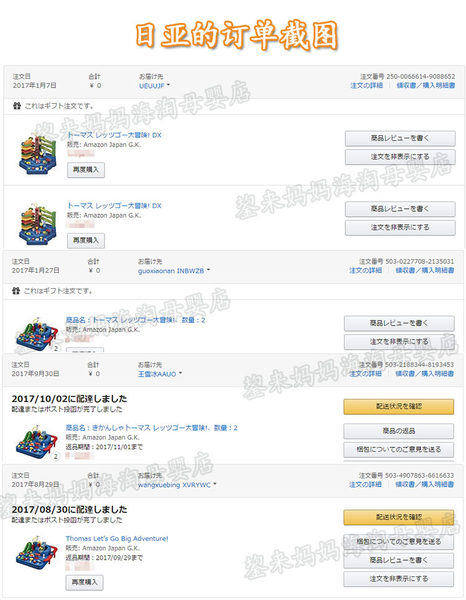Open the Thomas Let's Go Big Adventure! product link
The height and width of the screenshot is (600, 466).
[x=117, y=538]
